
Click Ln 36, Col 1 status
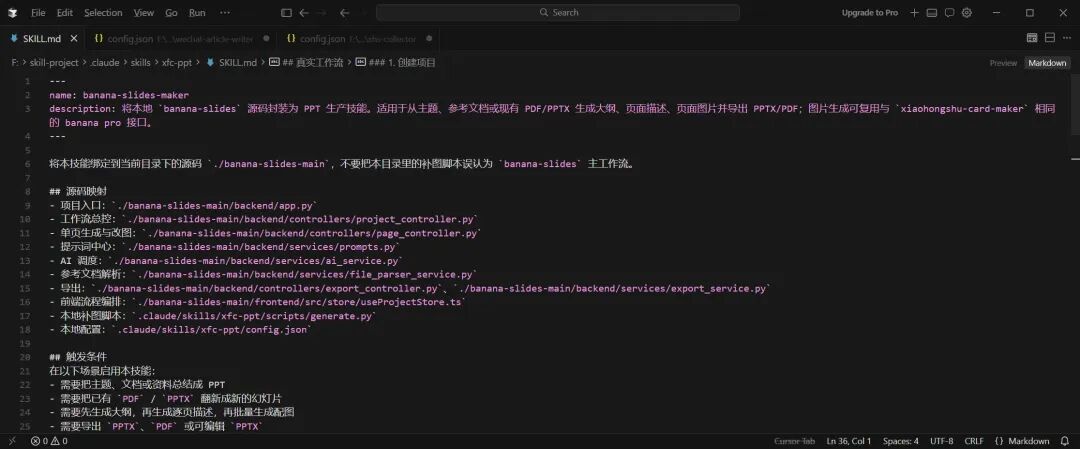[x=849, y=441]
